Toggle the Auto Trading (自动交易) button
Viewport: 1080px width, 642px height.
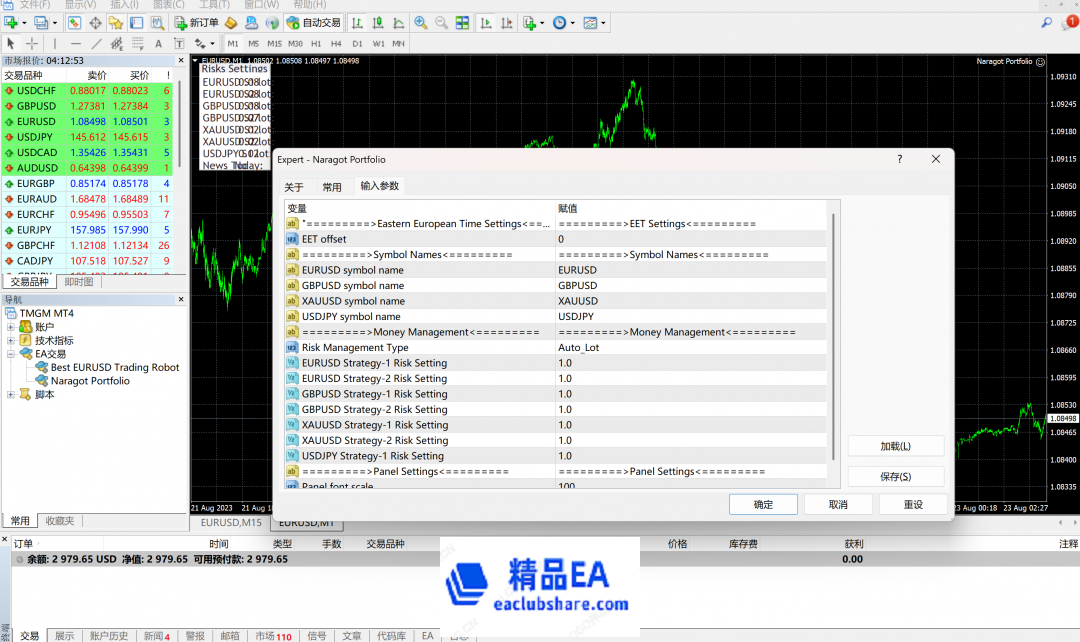[x=313, y=22]
